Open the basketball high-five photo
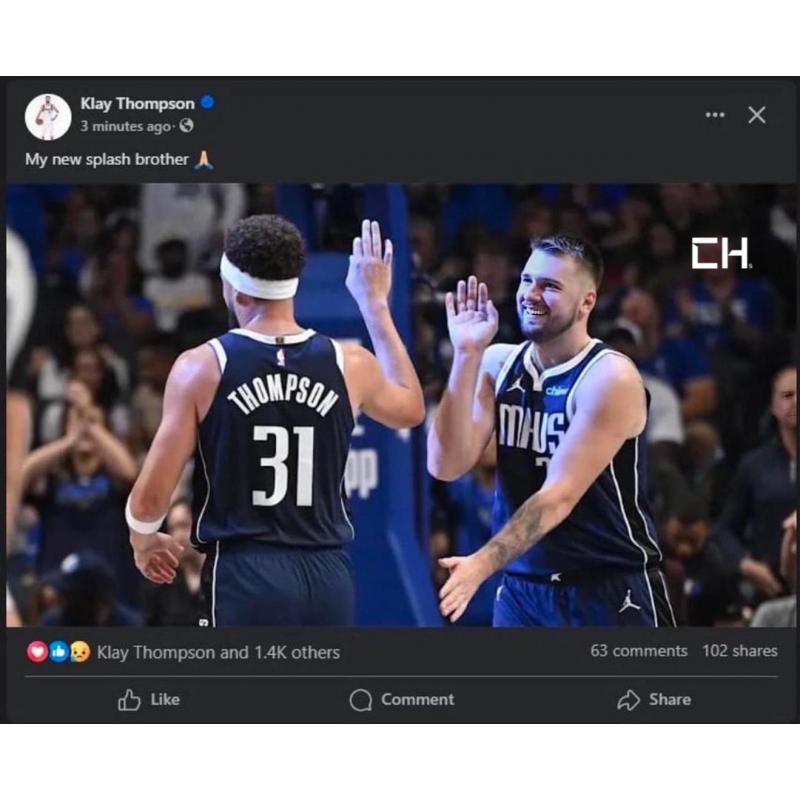 [x=400, y=405]
